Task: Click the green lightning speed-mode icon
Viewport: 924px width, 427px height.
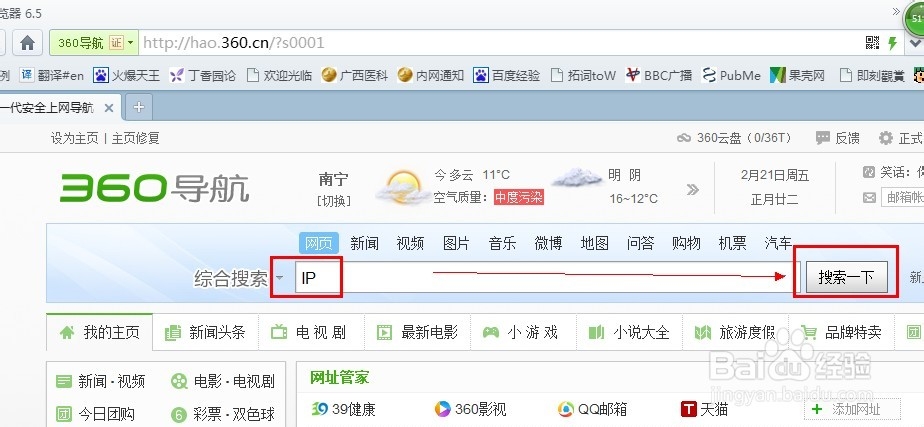Action: coord(893,42)
